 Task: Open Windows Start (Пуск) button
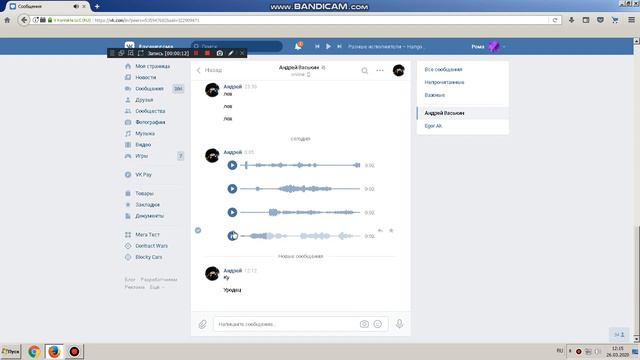(x=11, y=351)
